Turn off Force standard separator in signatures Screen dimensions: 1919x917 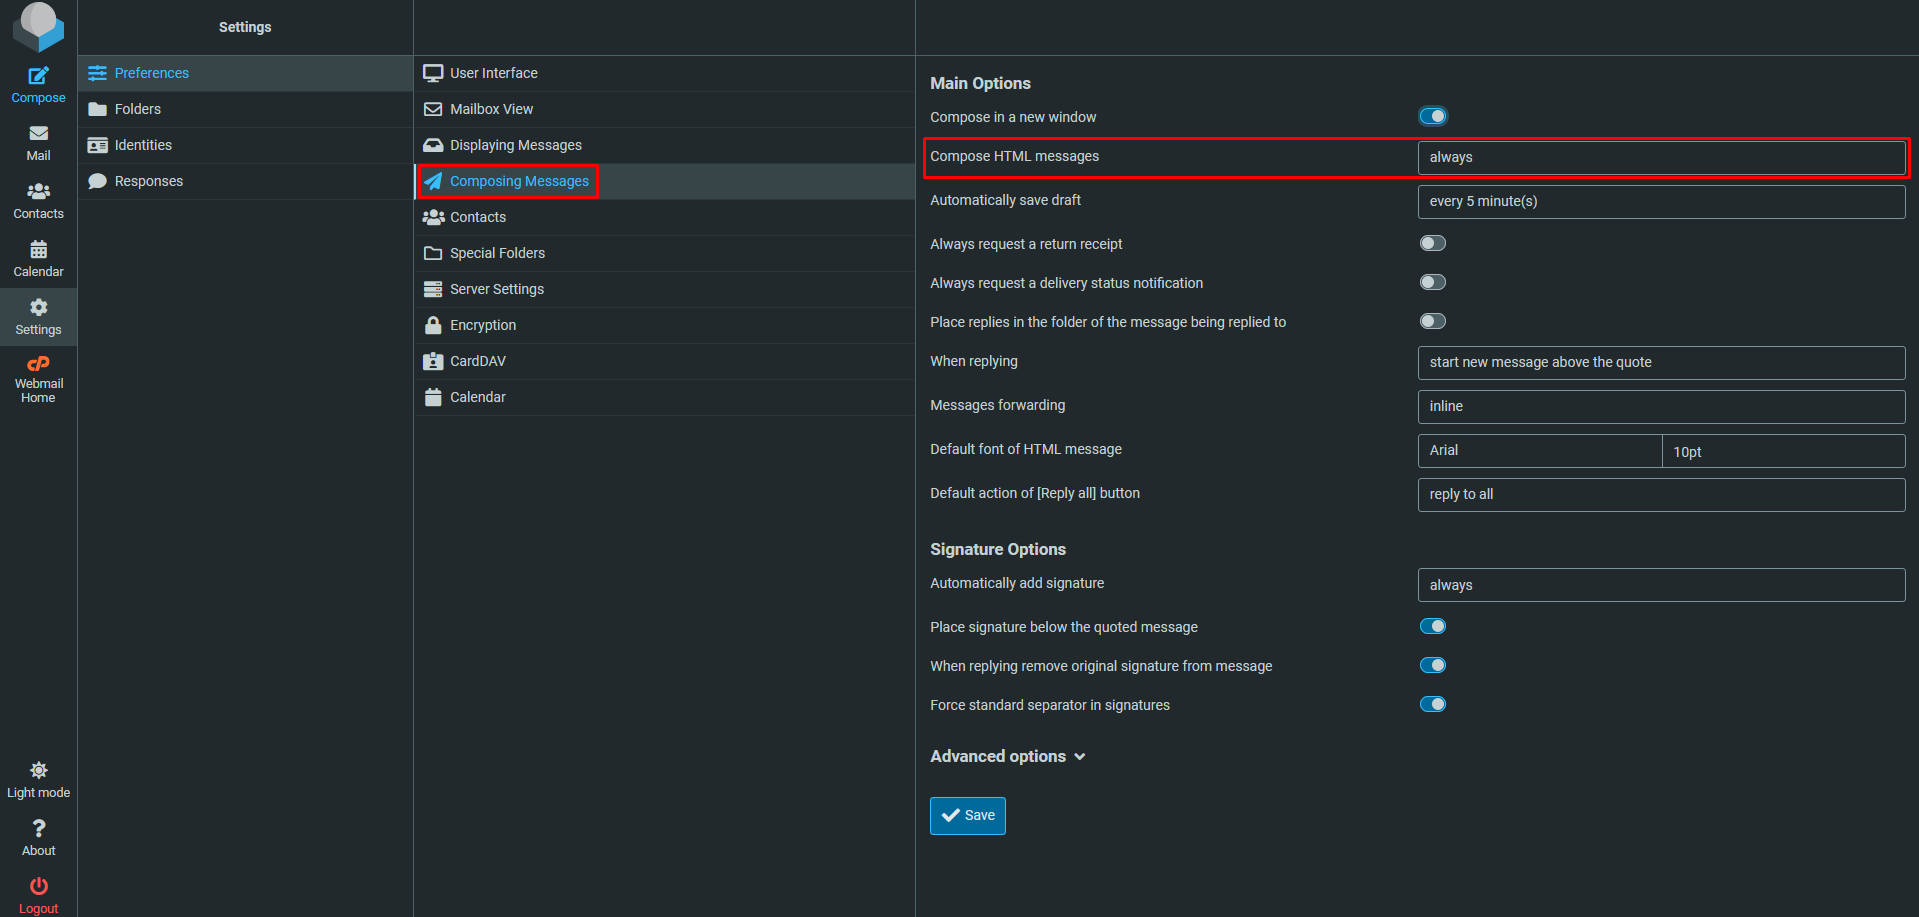tap(1432, 705)
